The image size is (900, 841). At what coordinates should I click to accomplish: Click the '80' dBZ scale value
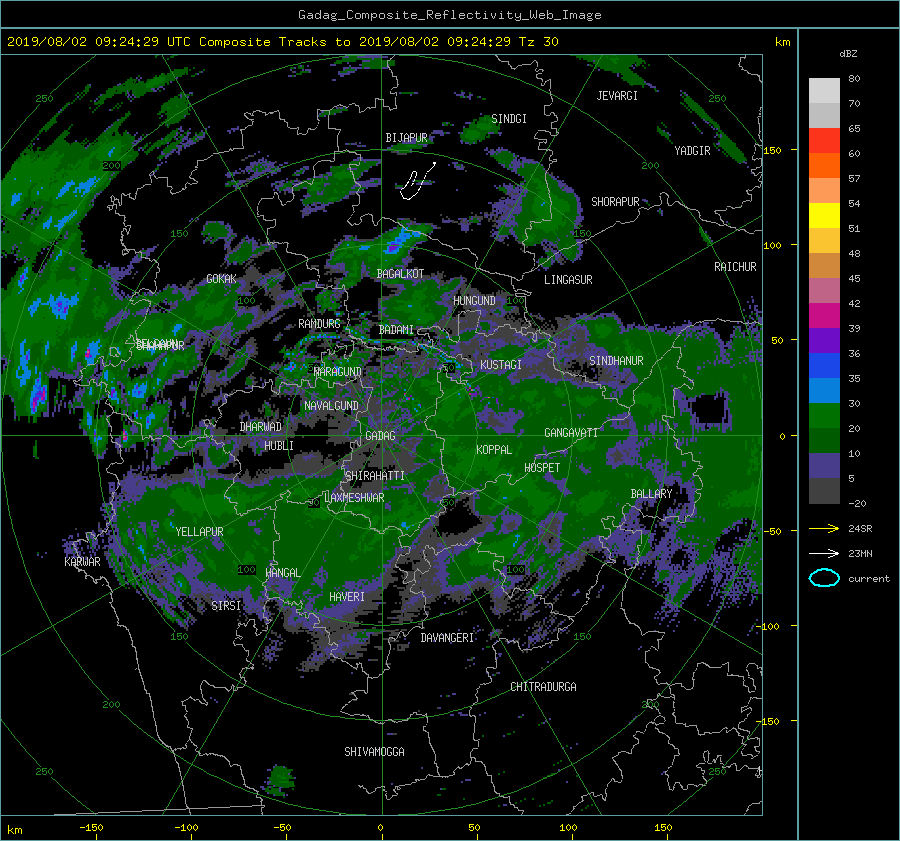(854, 79)
